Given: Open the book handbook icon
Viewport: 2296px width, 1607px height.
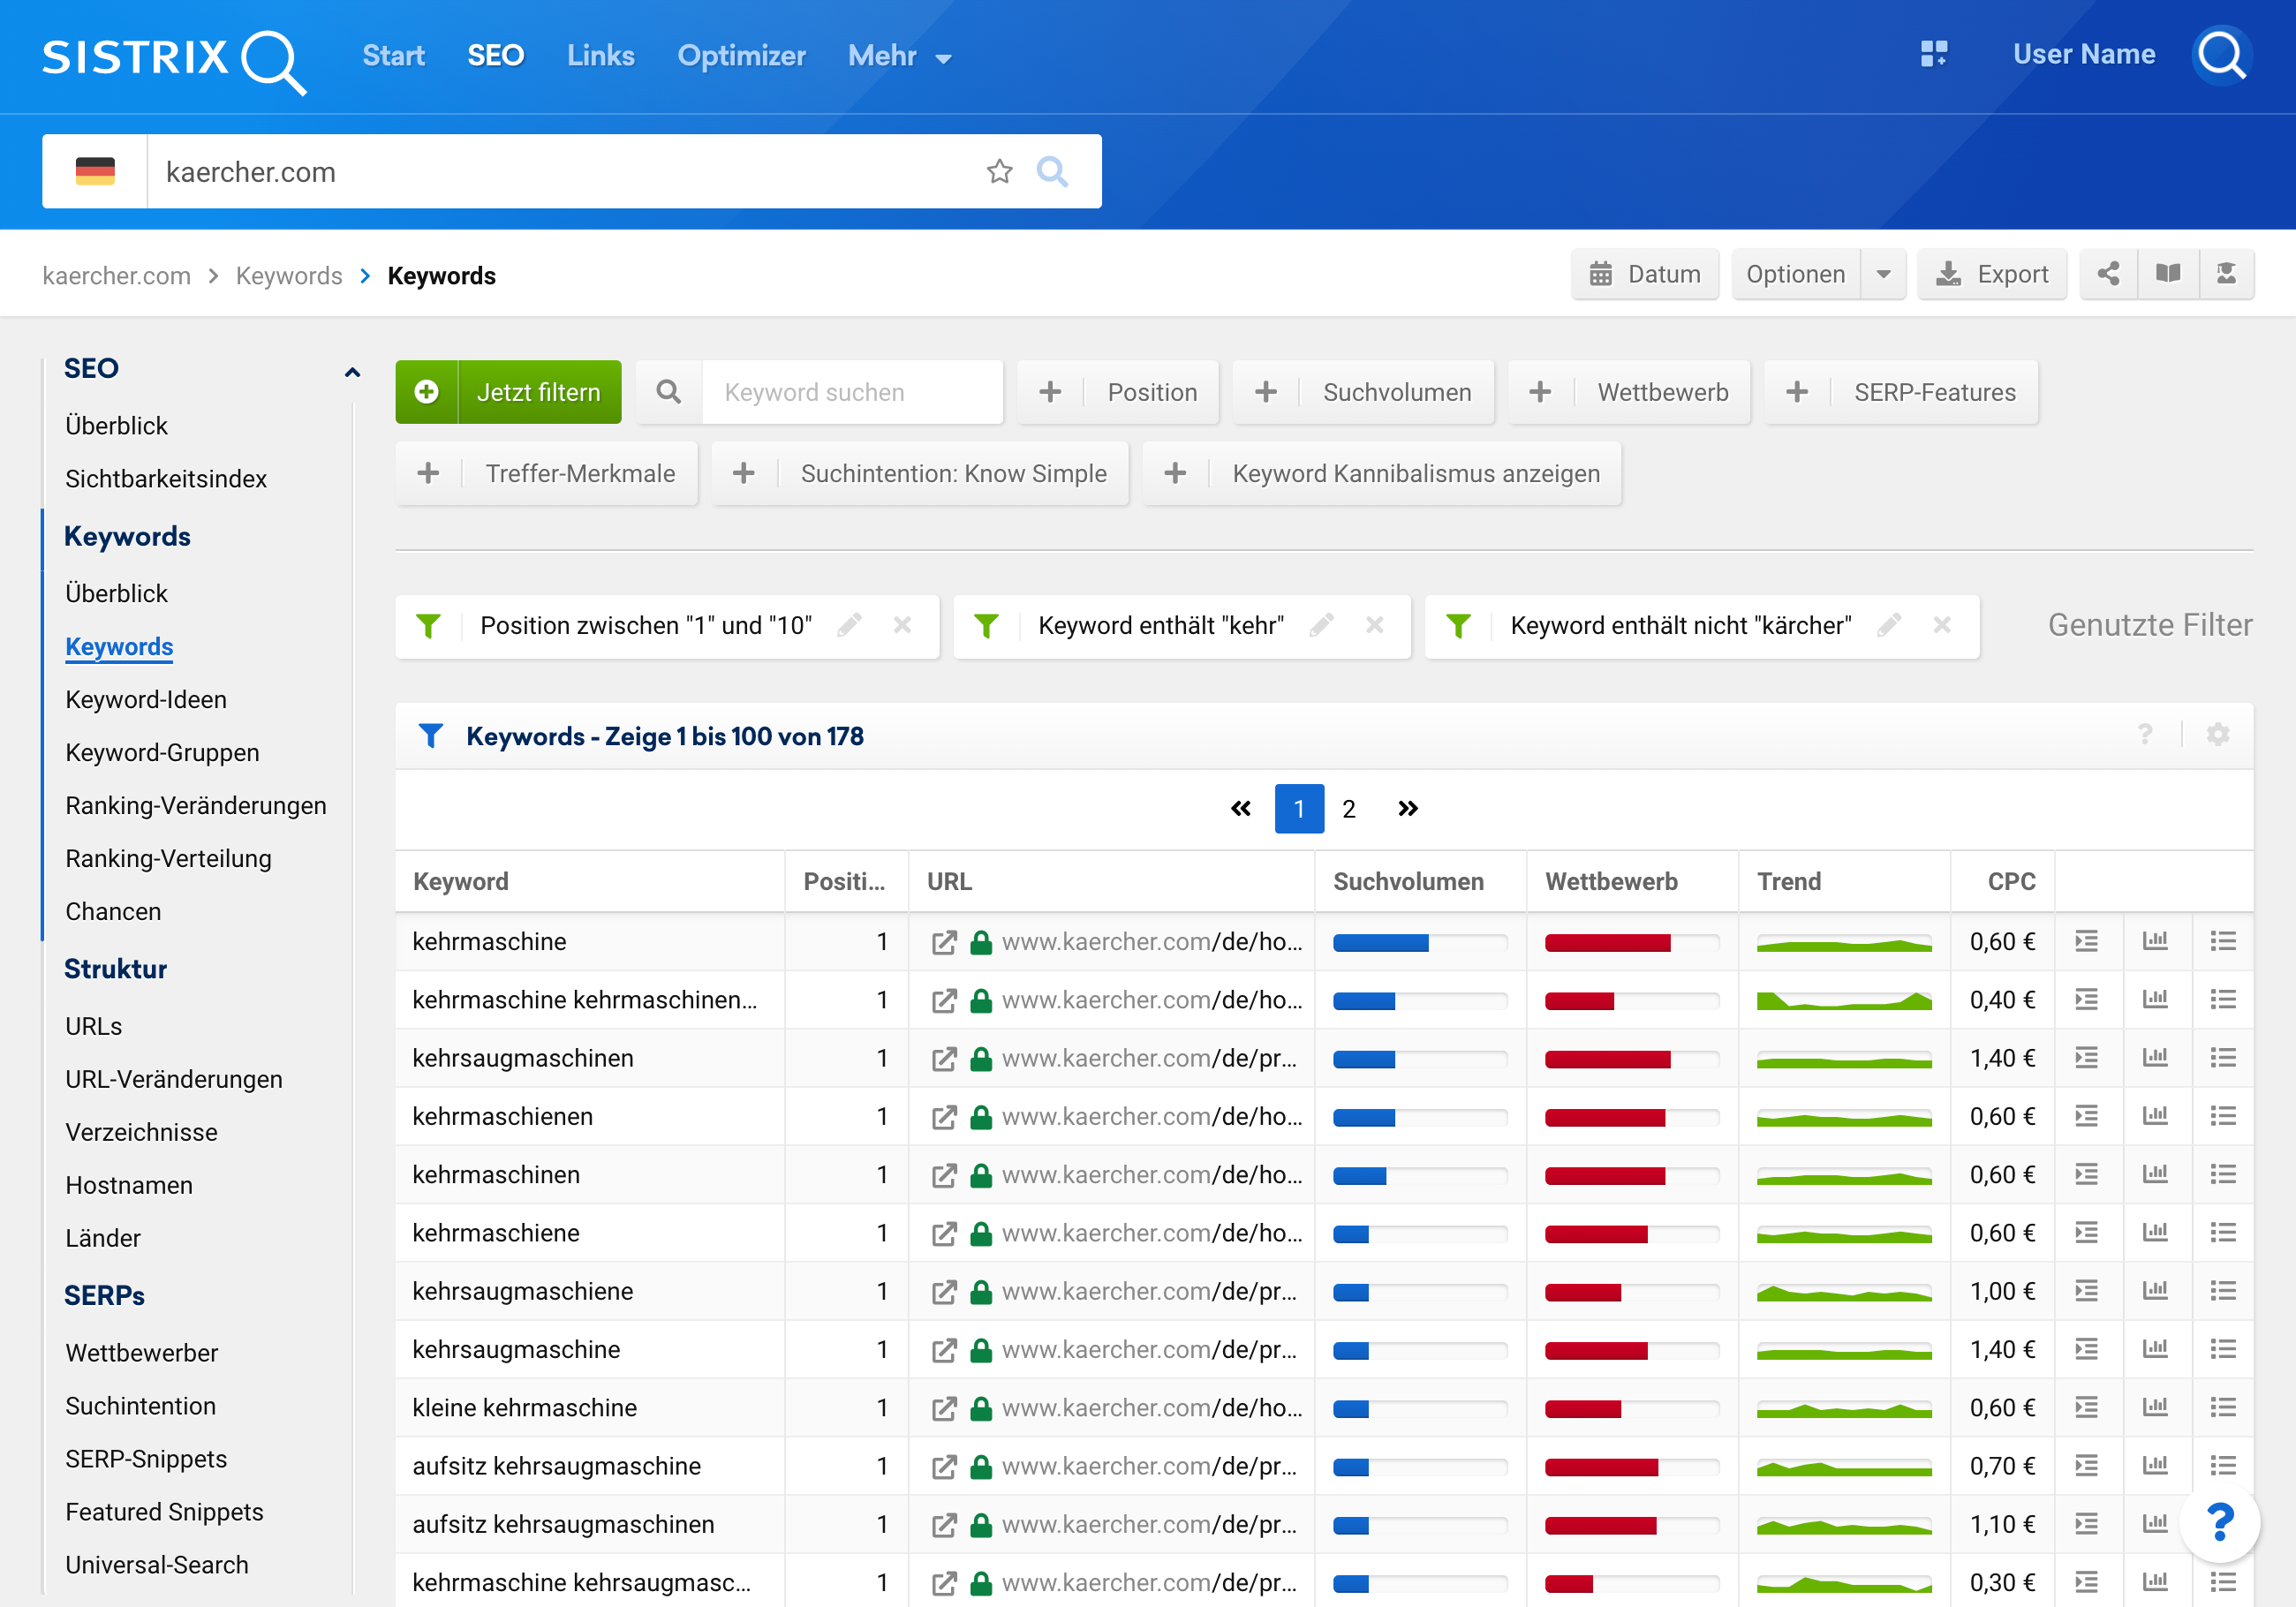Looking at the screenshot, I should coord(2167,274).
